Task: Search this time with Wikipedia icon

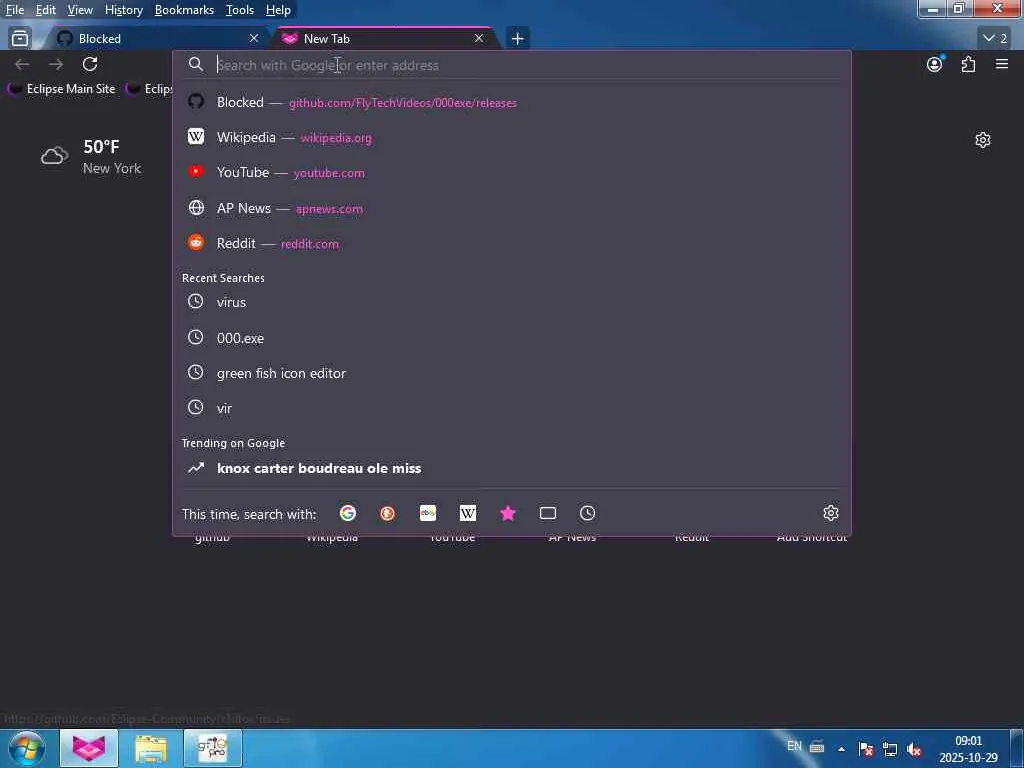Action: point(468,513)
